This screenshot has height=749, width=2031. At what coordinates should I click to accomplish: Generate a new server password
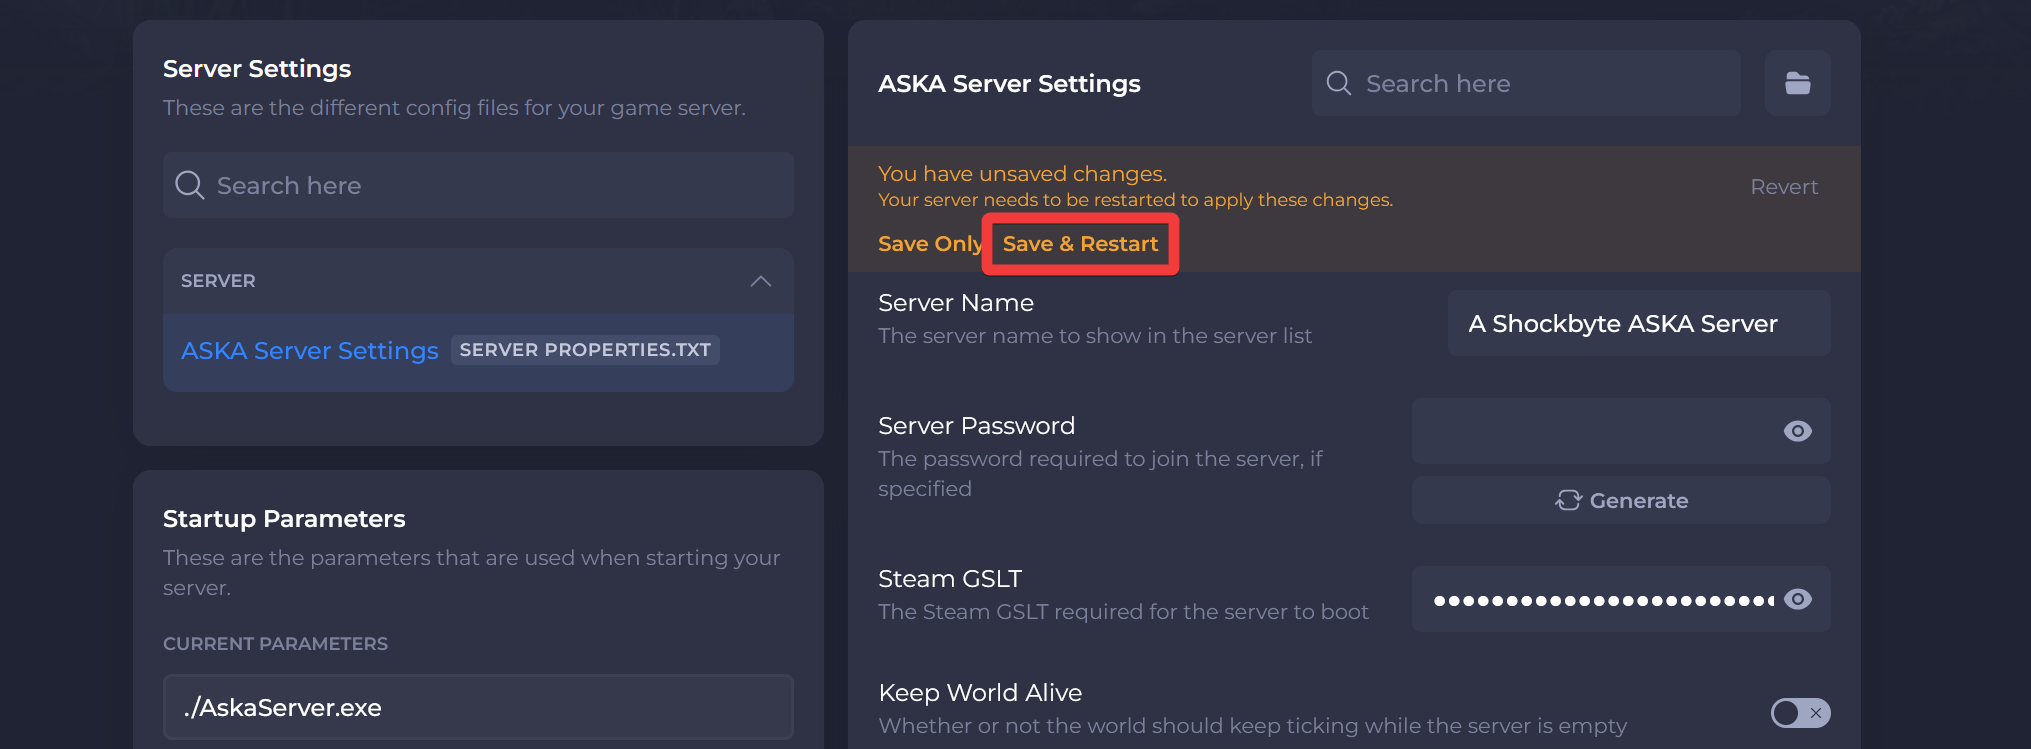click(x=1621, y=500)
